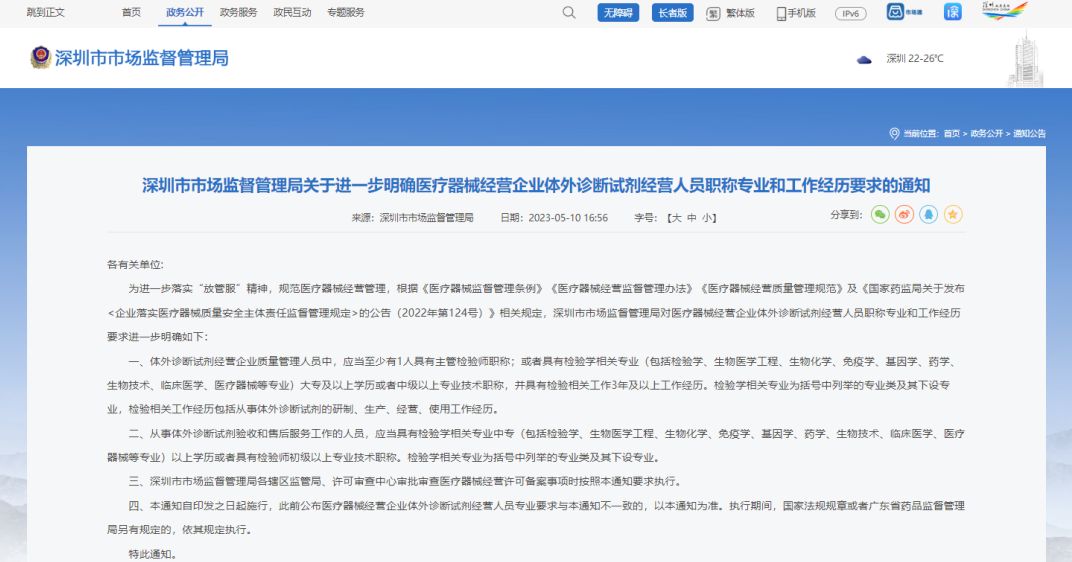The height and width of the screenshot is (562, 1072).
Task: Switch to 繁体版 traditional Chinese
Action: tap(730, 13)
